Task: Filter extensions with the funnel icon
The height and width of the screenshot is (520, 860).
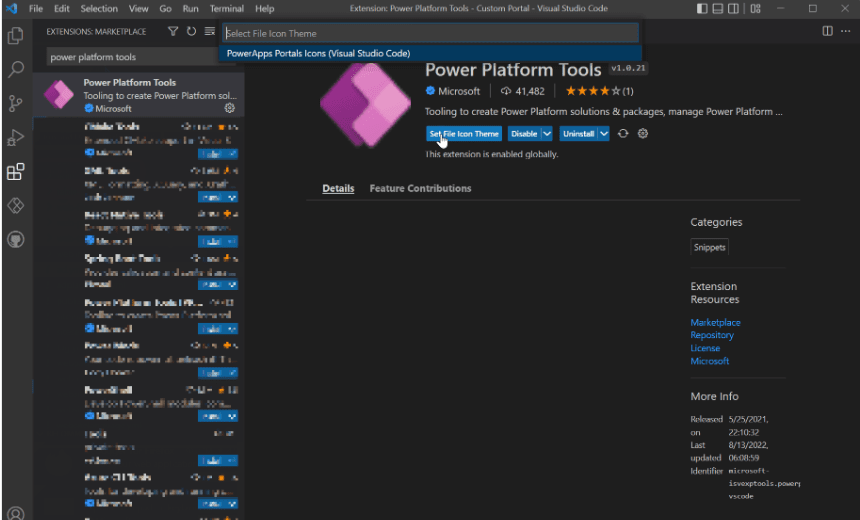Action: pos(173,31)
